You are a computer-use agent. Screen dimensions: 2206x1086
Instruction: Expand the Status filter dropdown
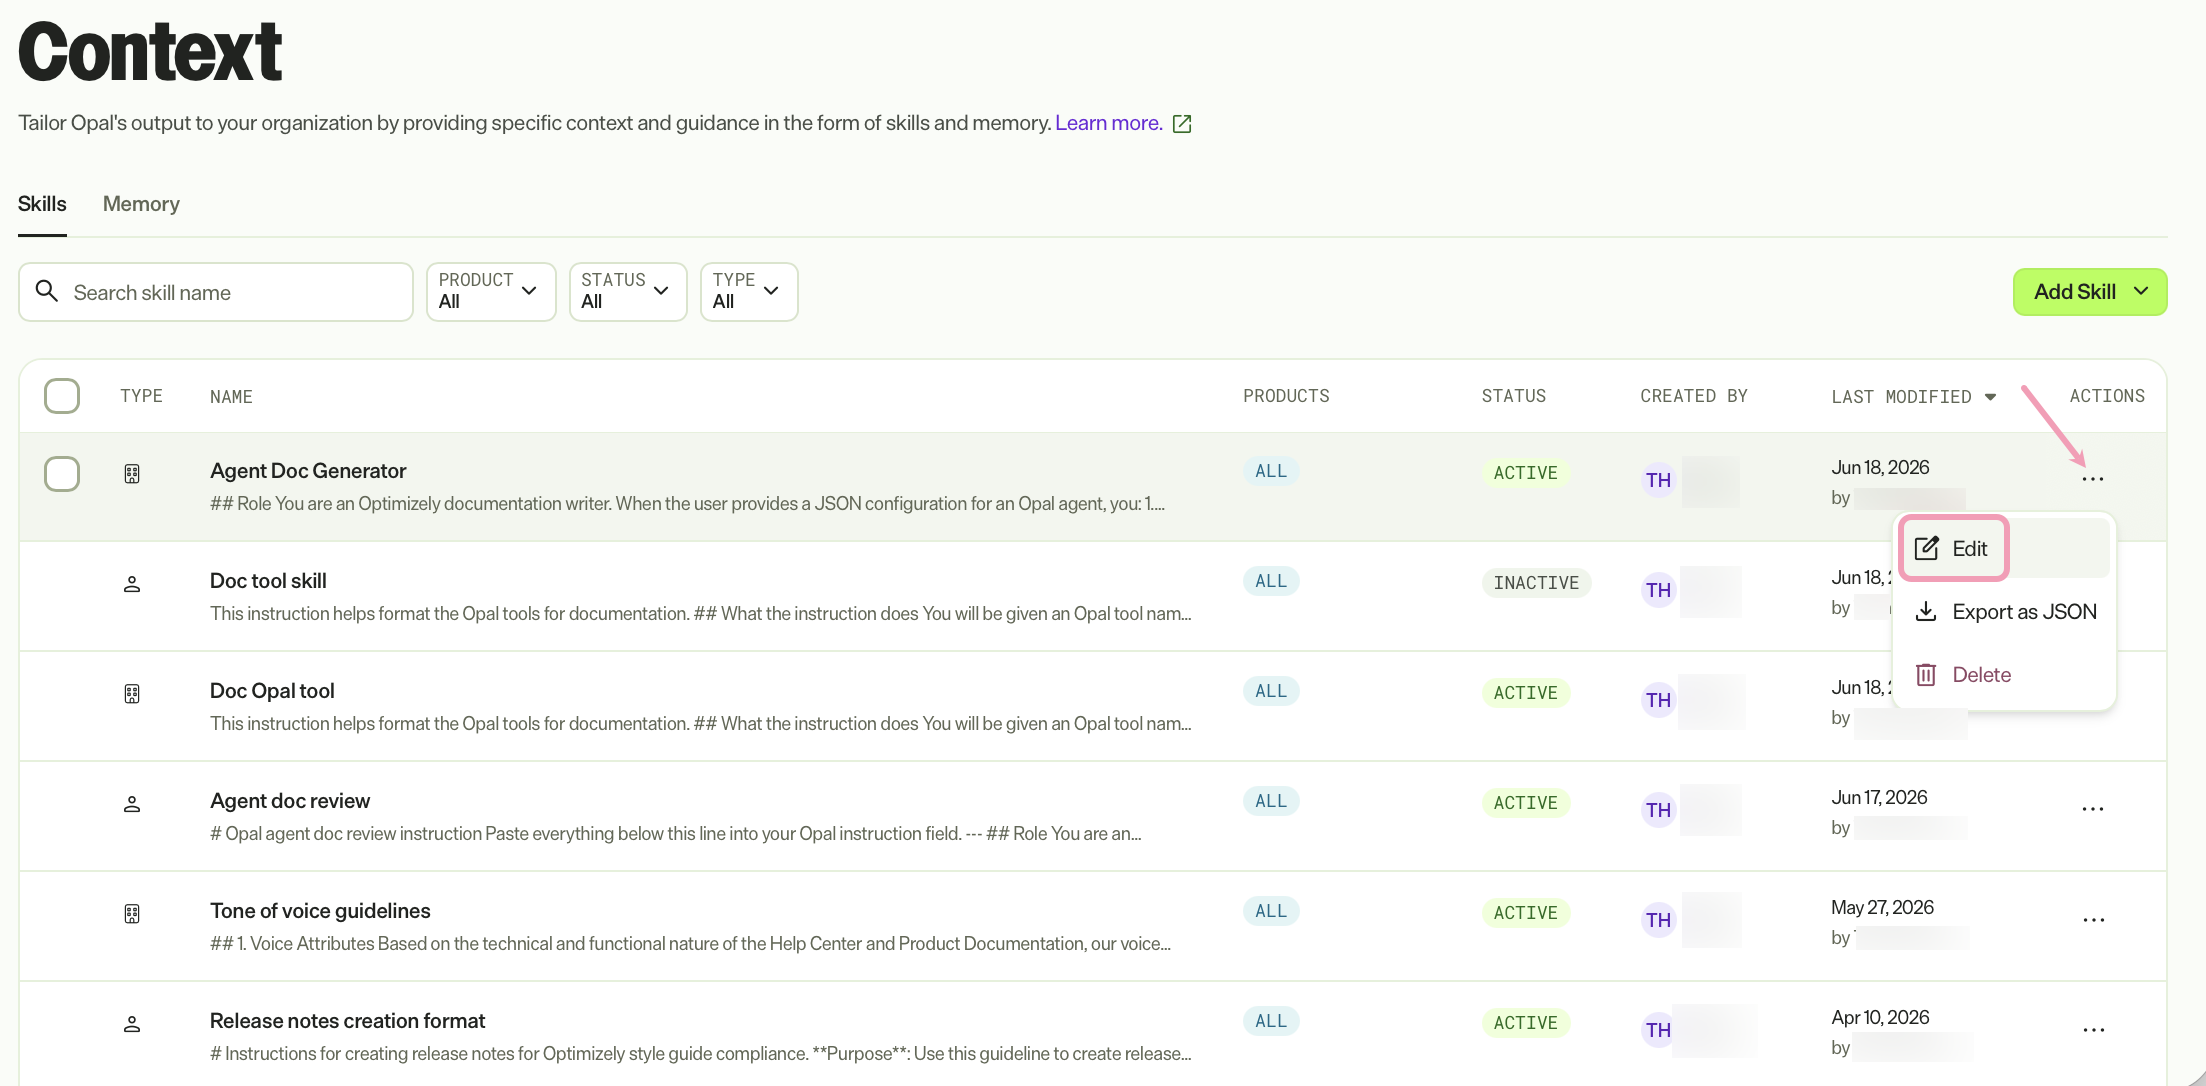[627, 292]
